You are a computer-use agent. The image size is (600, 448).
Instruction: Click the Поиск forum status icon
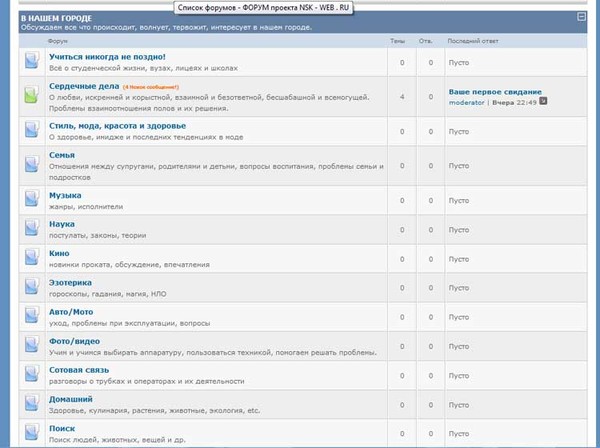[x=32, y=432]
